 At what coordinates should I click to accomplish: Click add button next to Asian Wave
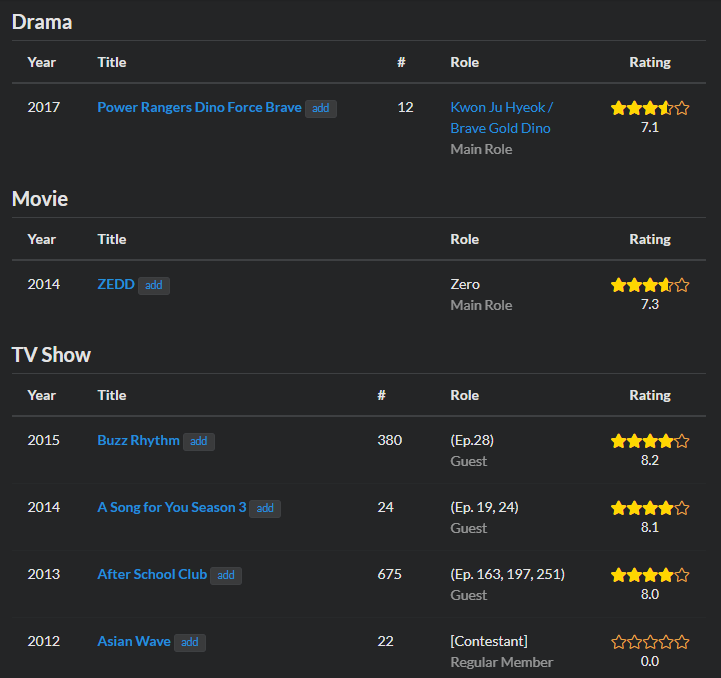pyautogui.click(x=190, y=642)
